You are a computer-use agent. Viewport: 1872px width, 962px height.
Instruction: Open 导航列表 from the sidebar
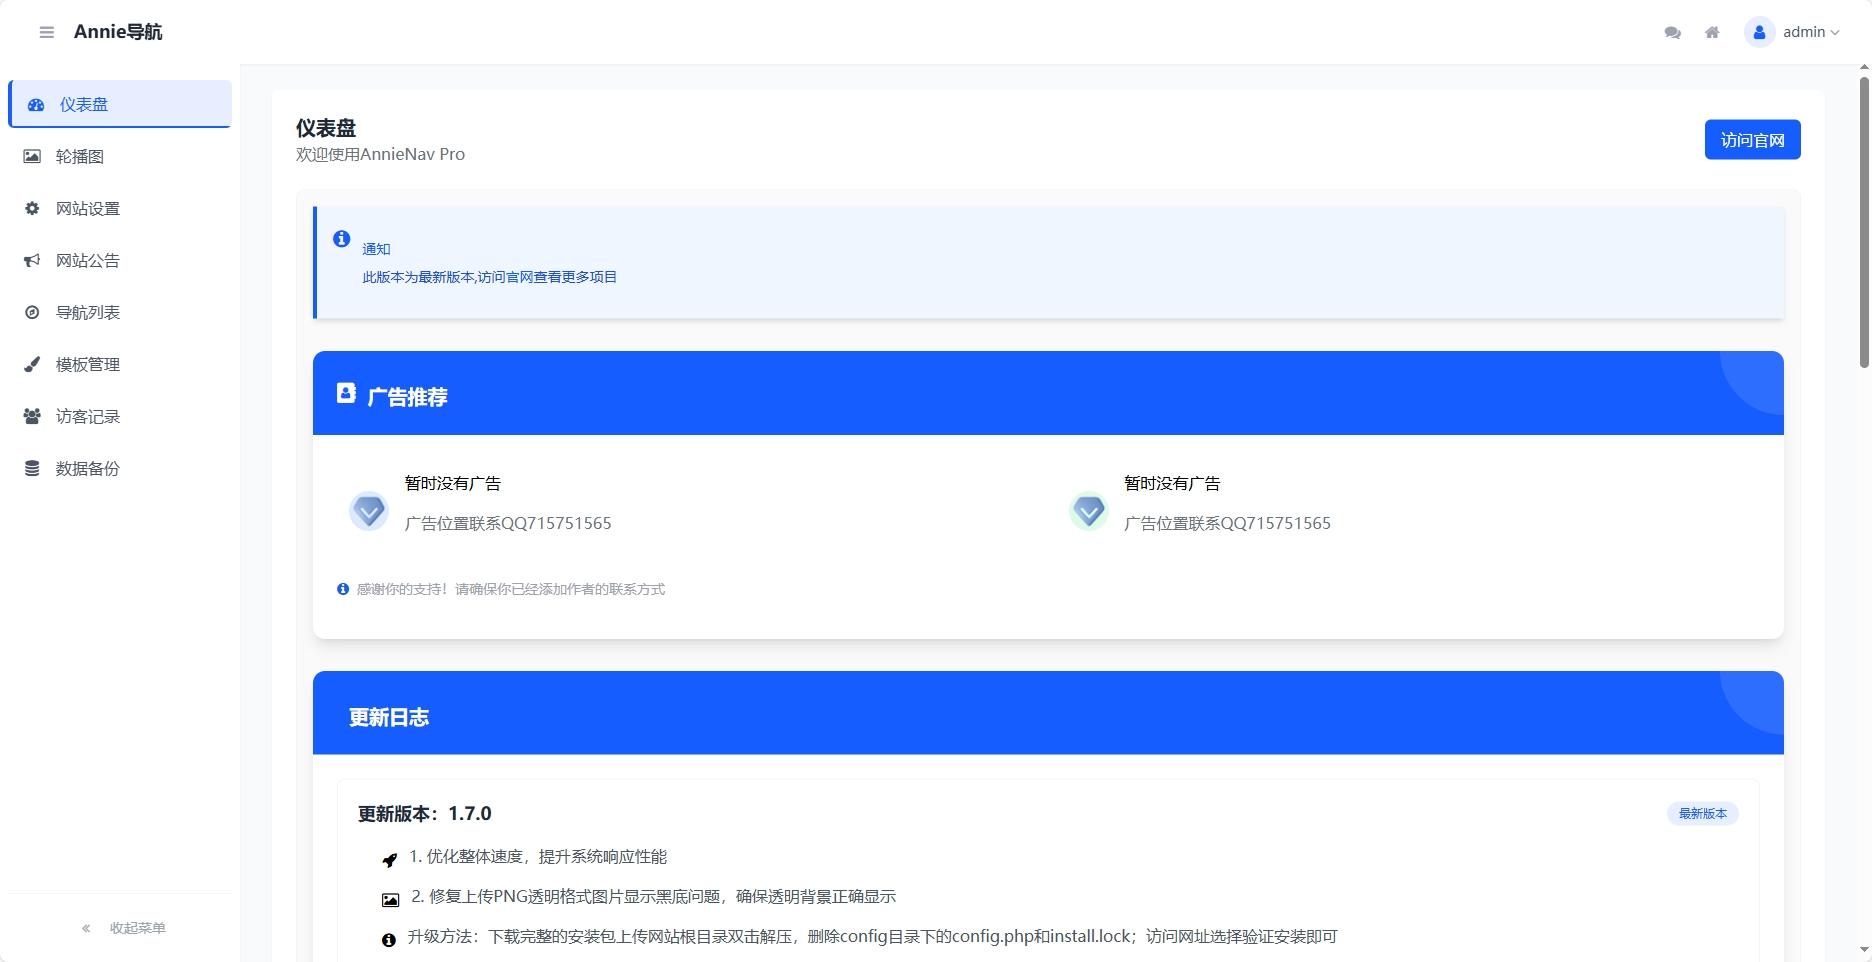coord(88,312)
